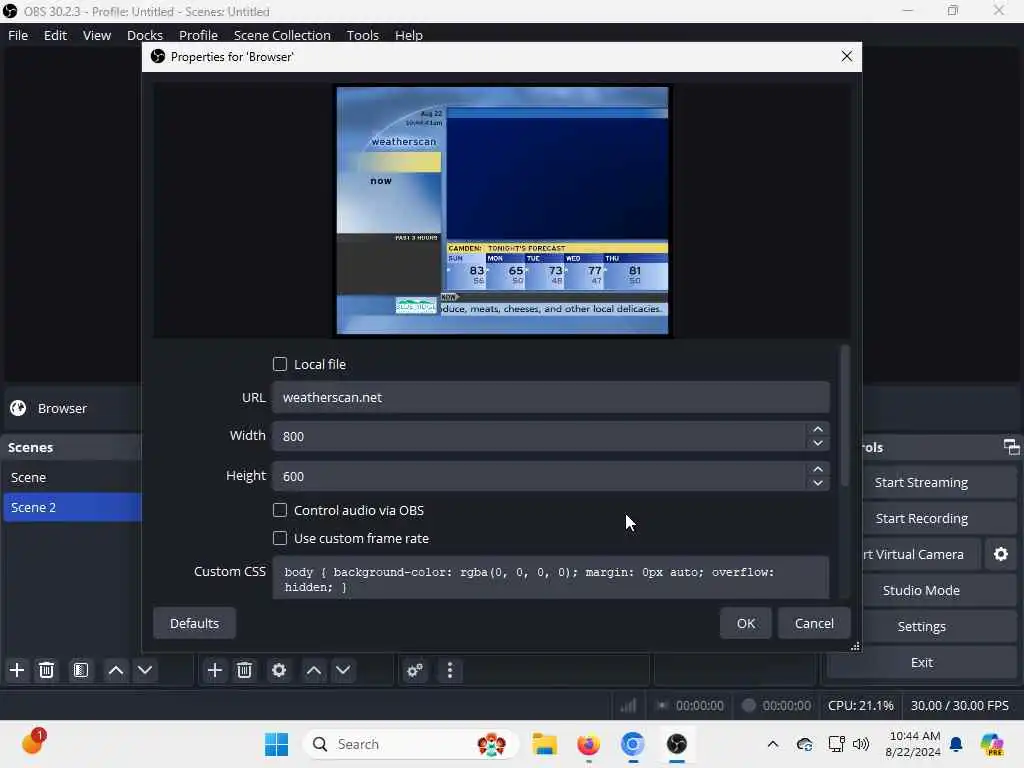
Task: Click taskbar Search box
Action: (x=410, y=744)
